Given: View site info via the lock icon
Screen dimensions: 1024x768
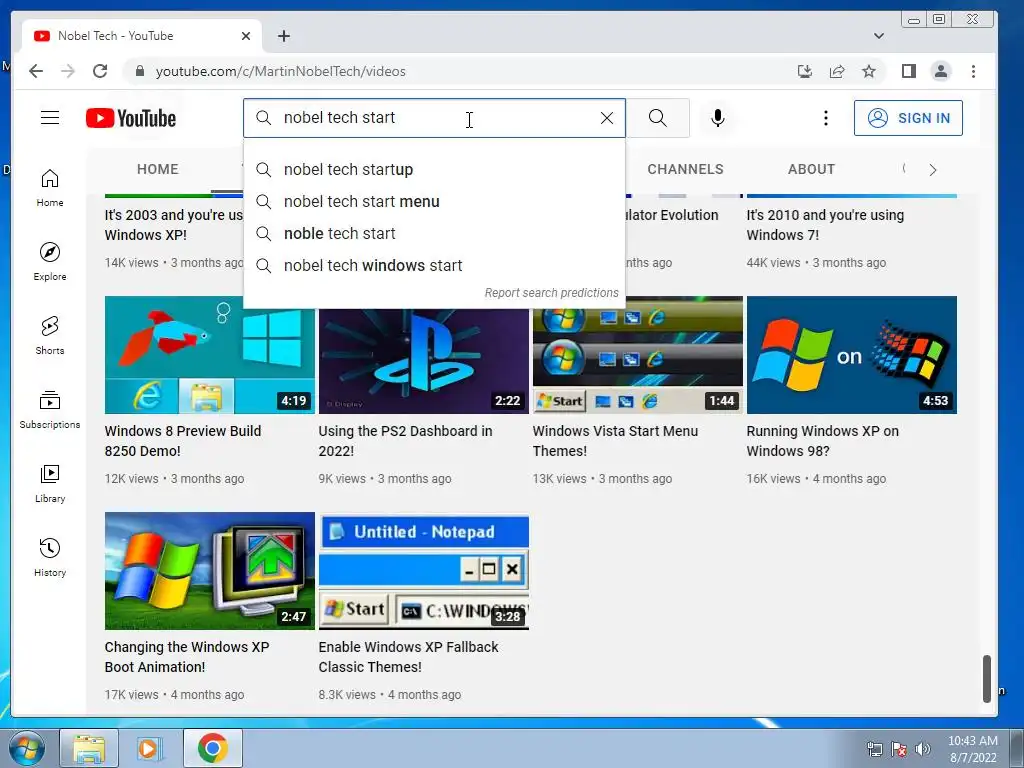Looking at the screenshot, I should click(139, 71).
